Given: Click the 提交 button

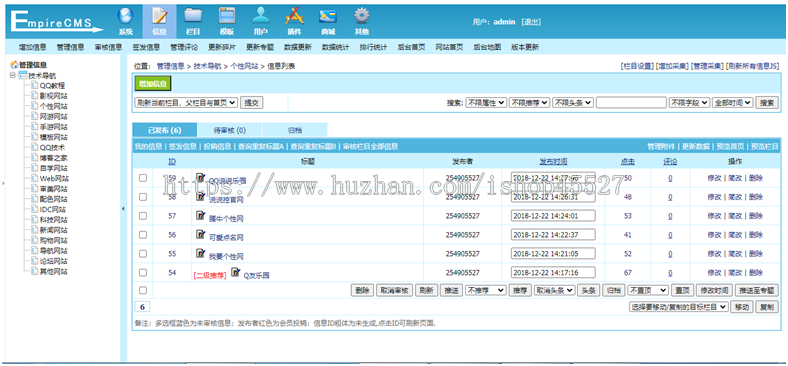Looking at the screenshot, I should (x=251, y=103).
